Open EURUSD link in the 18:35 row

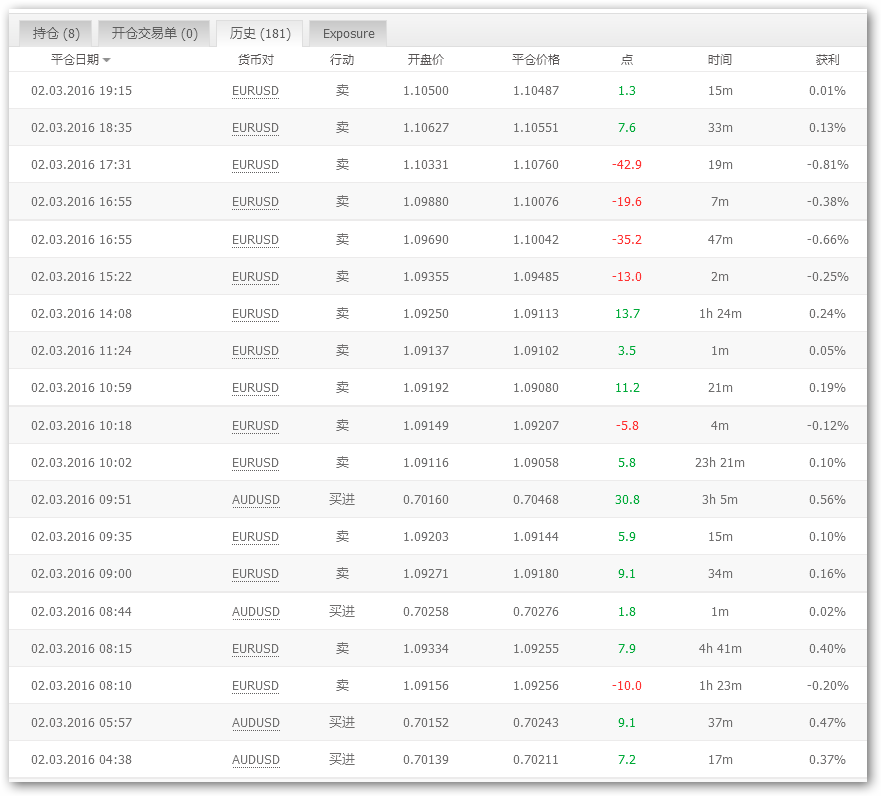pos(256,128)
